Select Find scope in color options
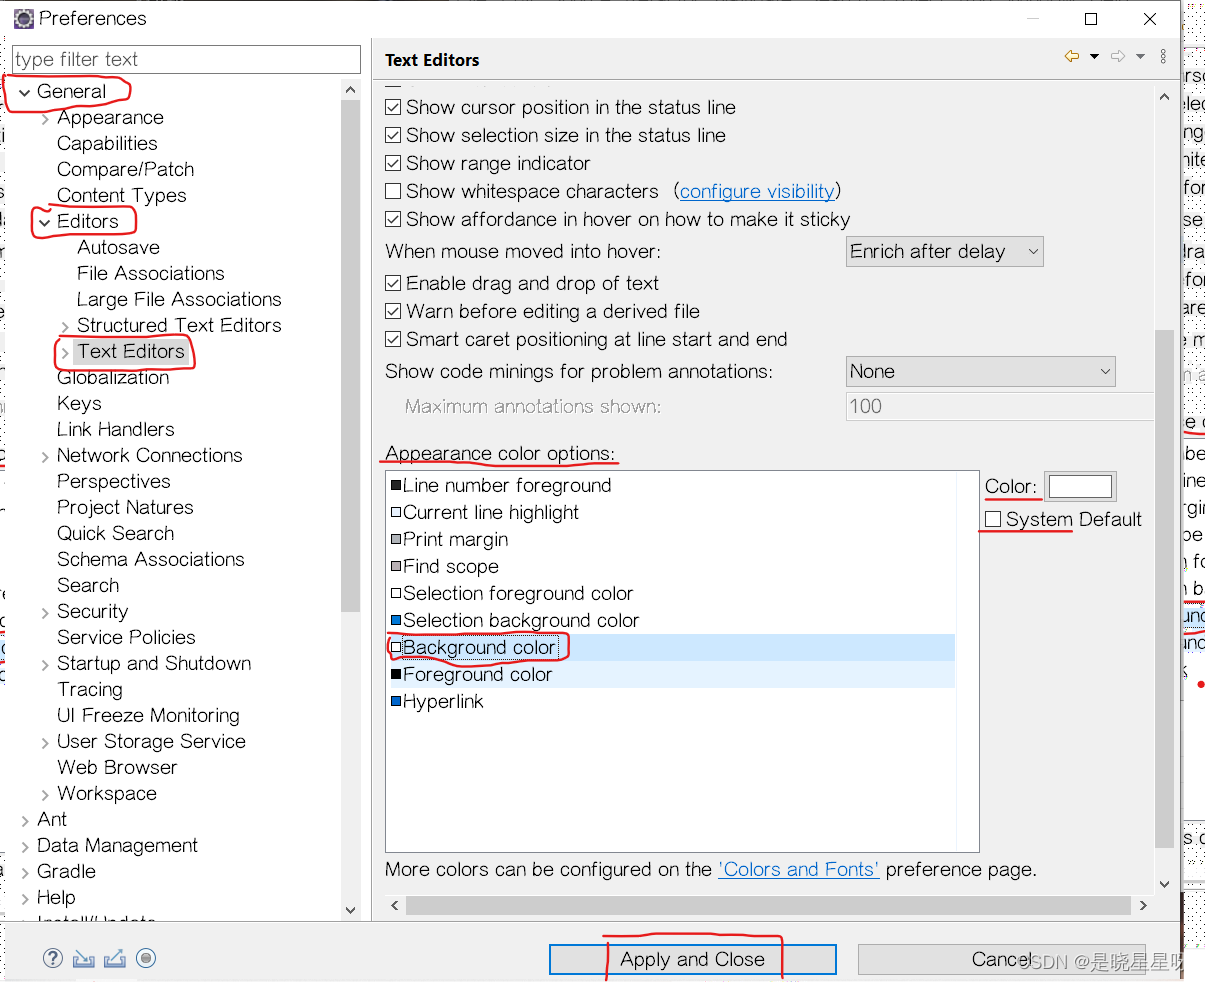The image size is (1205, 982). pos(445,566)
